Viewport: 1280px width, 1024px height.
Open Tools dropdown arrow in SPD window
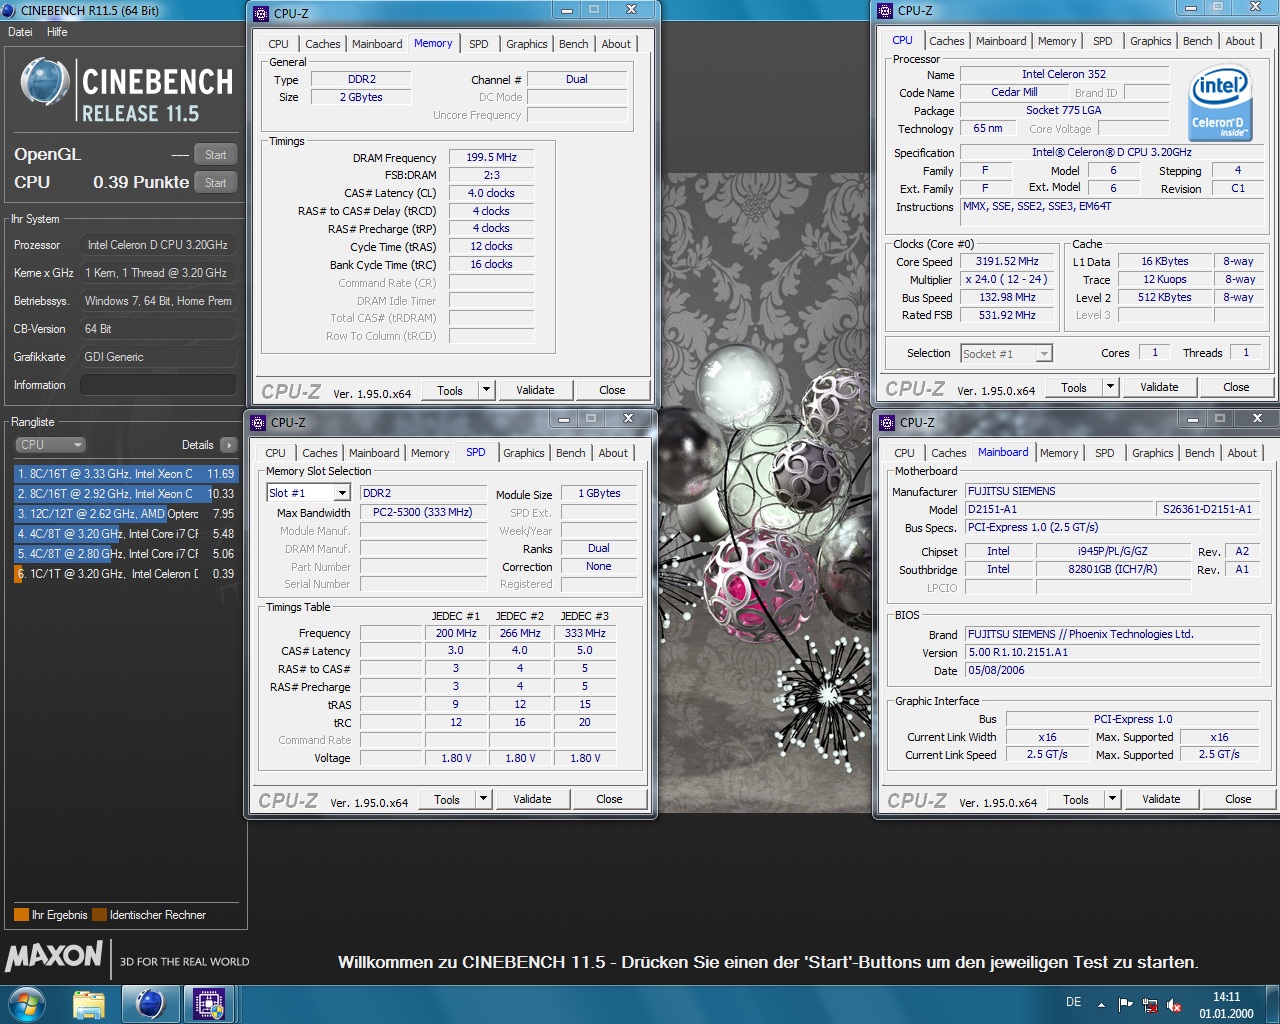point(484,799)
